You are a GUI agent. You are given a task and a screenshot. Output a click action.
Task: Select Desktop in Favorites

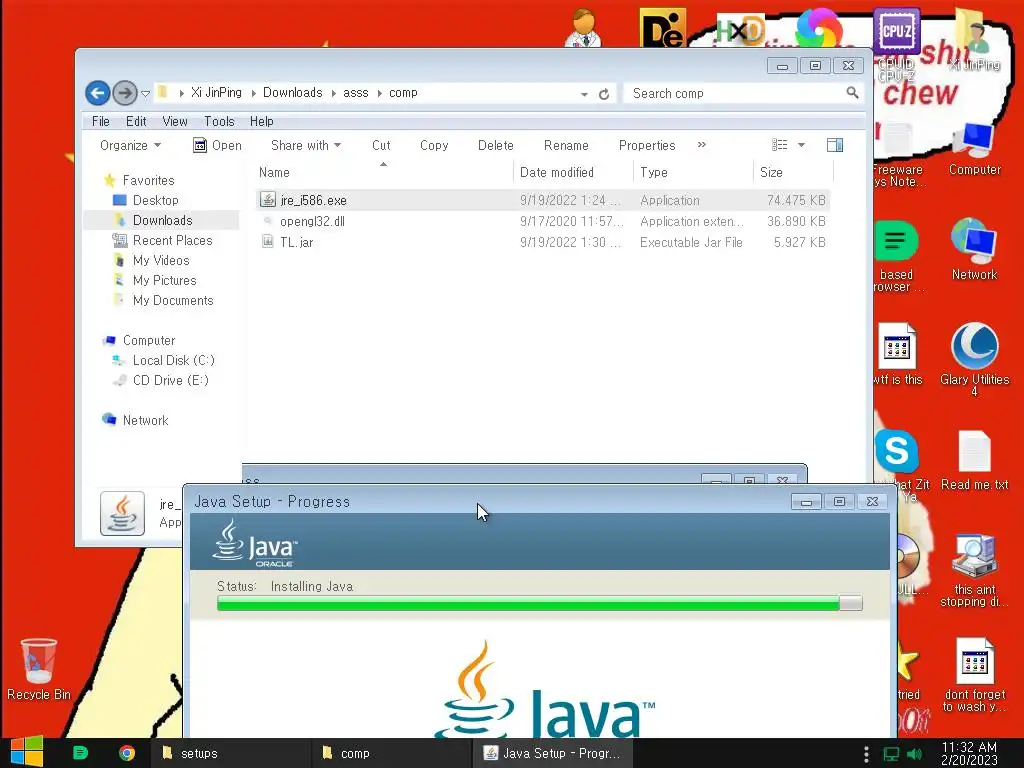coord(155,200)
